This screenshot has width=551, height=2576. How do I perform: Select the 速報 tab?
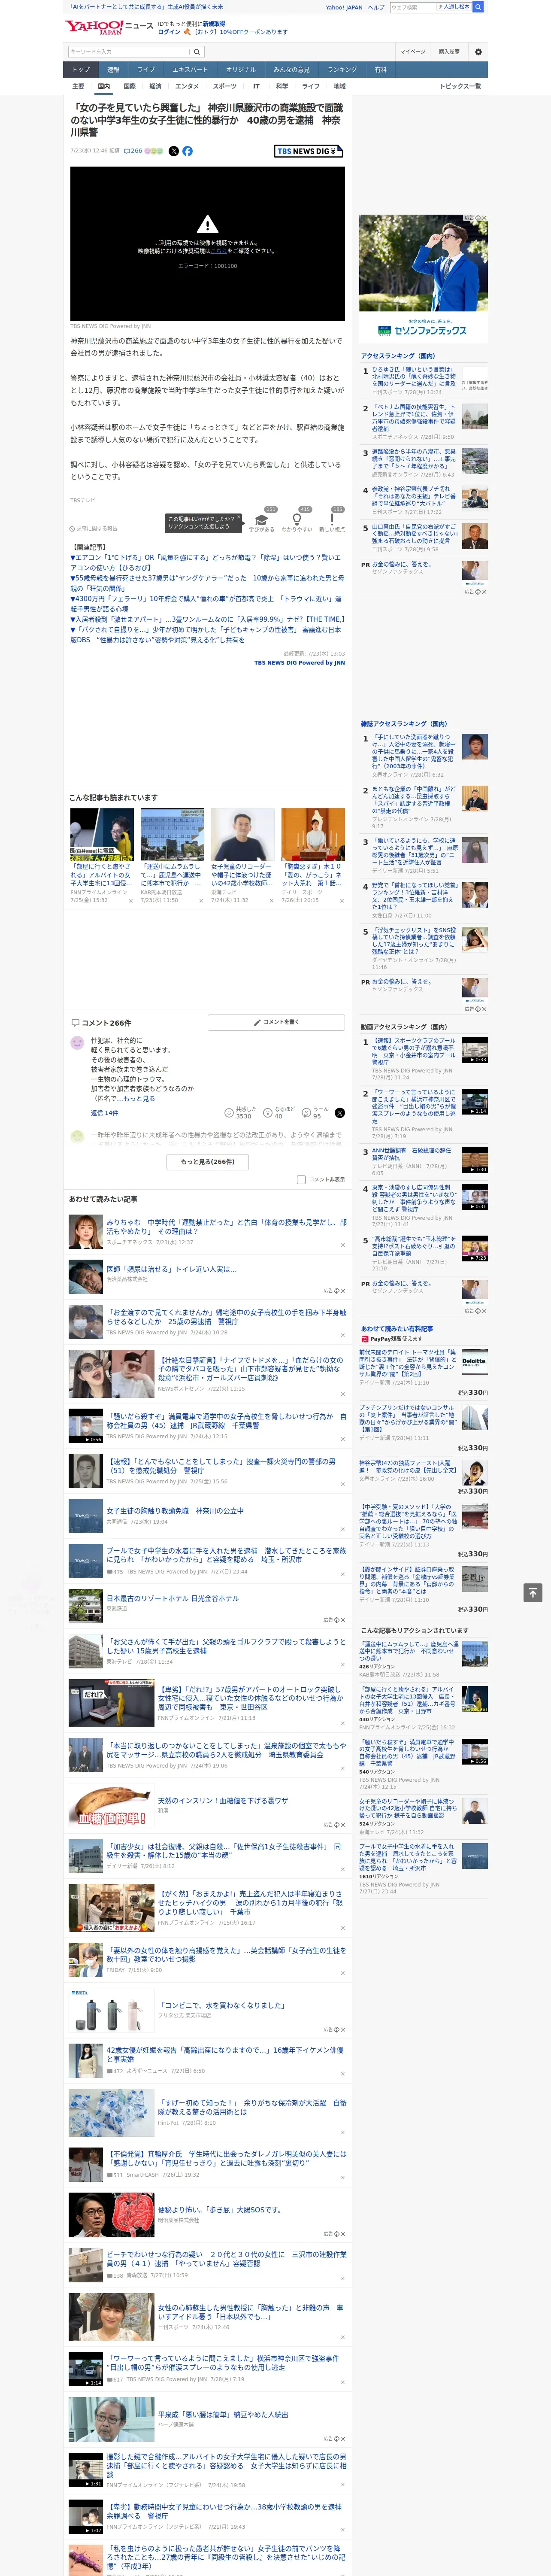pos(113,70)
